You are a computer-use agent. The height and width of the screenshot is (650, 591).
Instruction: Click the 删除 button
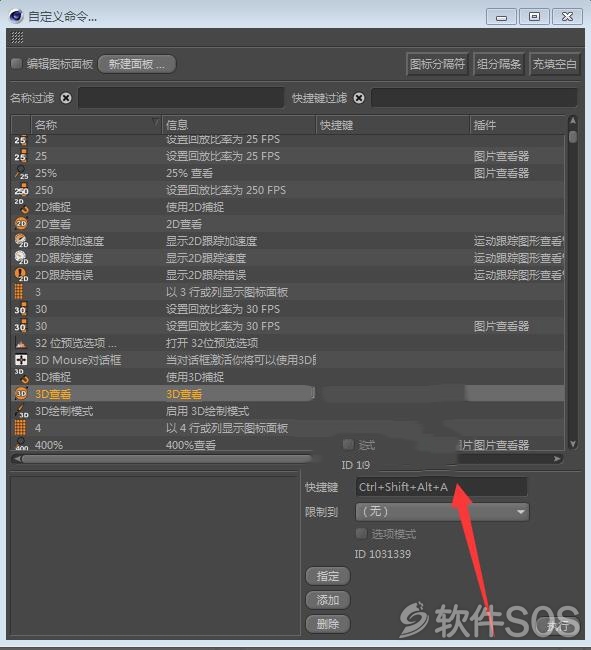tap(328, 624)
